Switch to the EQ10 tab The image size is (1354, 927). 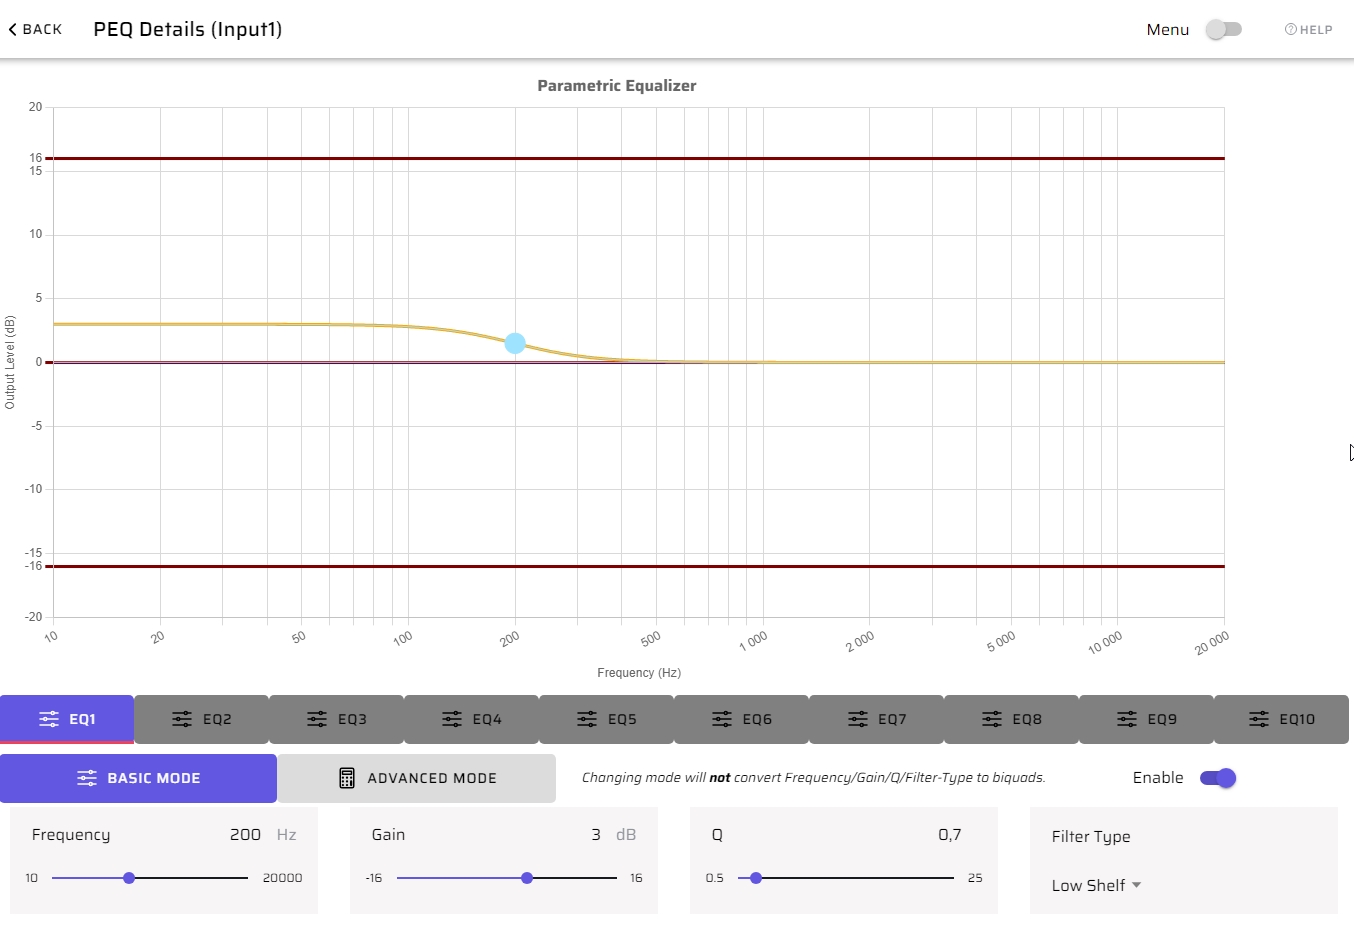coord(1282,719)
